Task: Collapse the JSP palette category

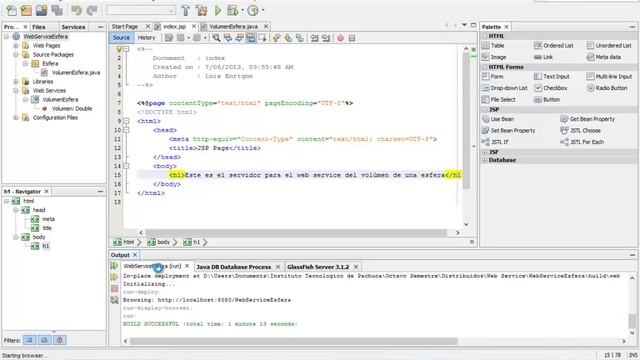Action: click(485, 109)
